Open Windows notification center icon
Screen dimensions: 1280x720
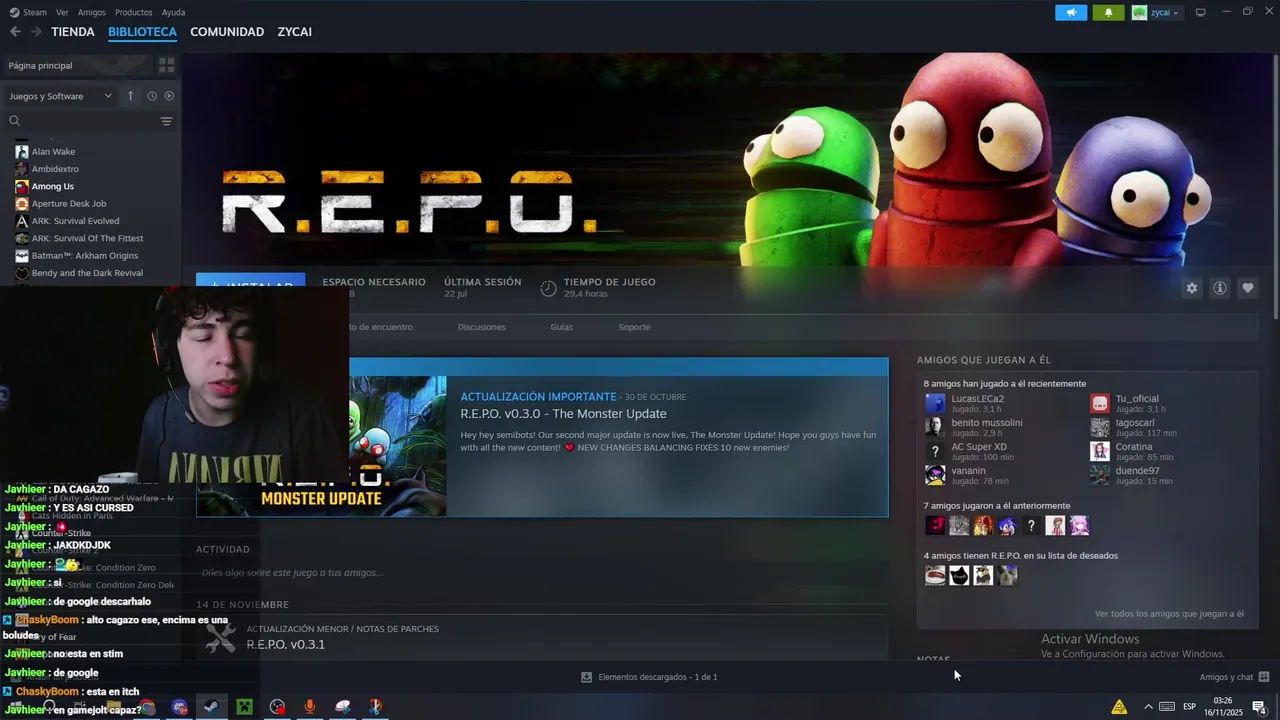pos(1259,707)
